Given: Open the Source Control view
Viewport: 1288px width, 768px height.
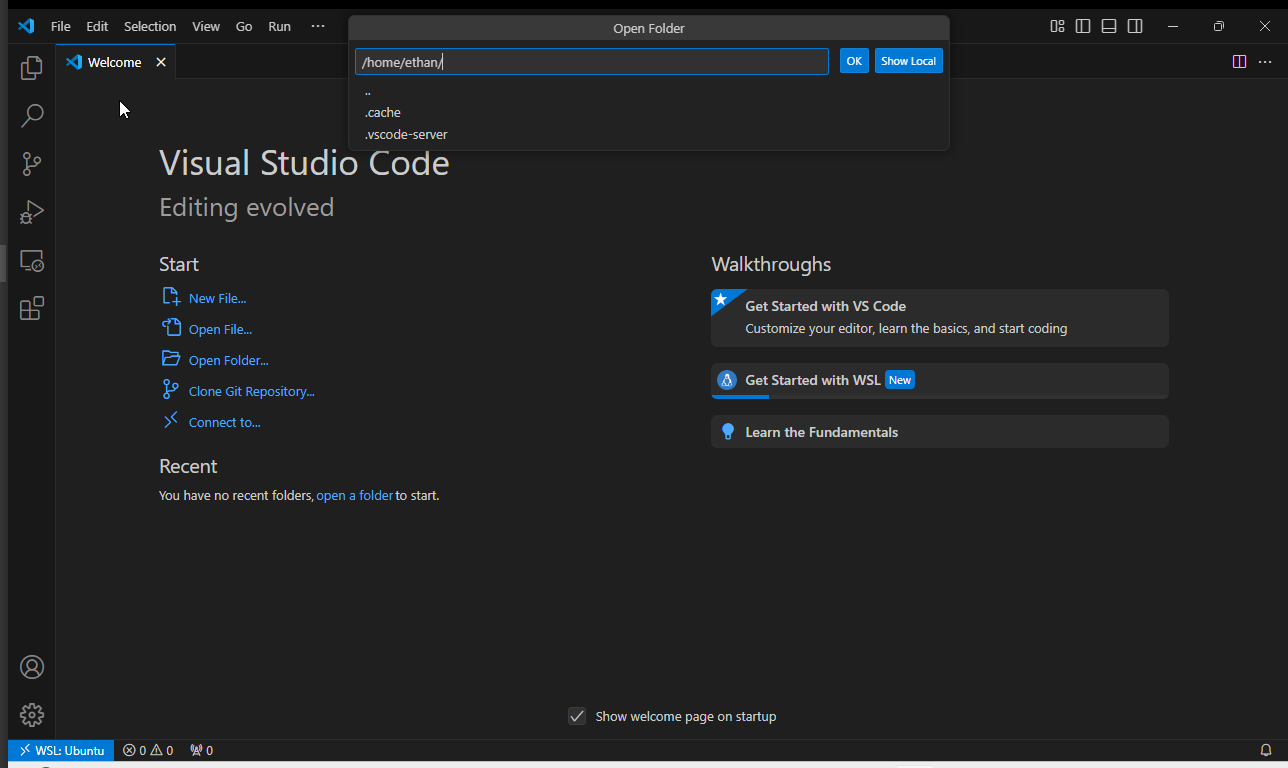Looking at the screenshot, I should pos(32,164).
